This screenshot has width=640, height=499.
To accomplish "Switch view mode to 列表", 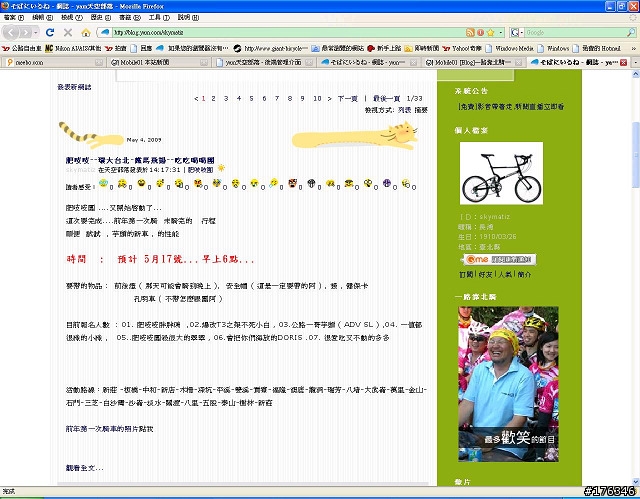I will tap(404, 110).
